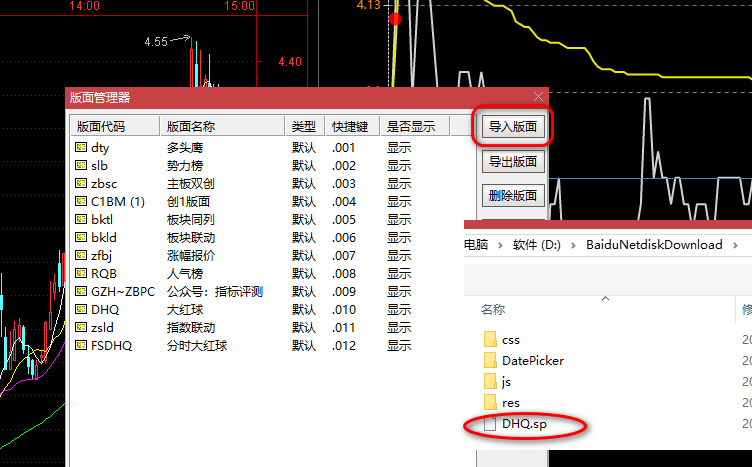Select the 公众号：指标评测 layout name
752x467 pixels.
[215, 291]
